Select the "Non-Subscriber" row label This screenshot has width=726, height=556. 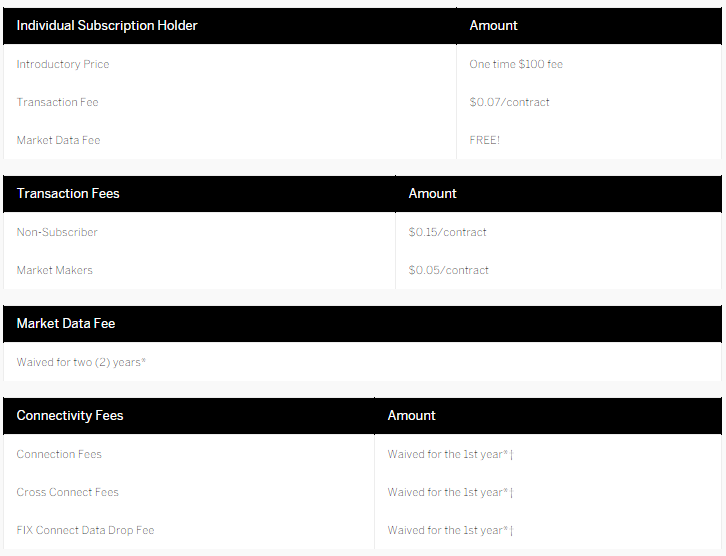tap(57, 232)
